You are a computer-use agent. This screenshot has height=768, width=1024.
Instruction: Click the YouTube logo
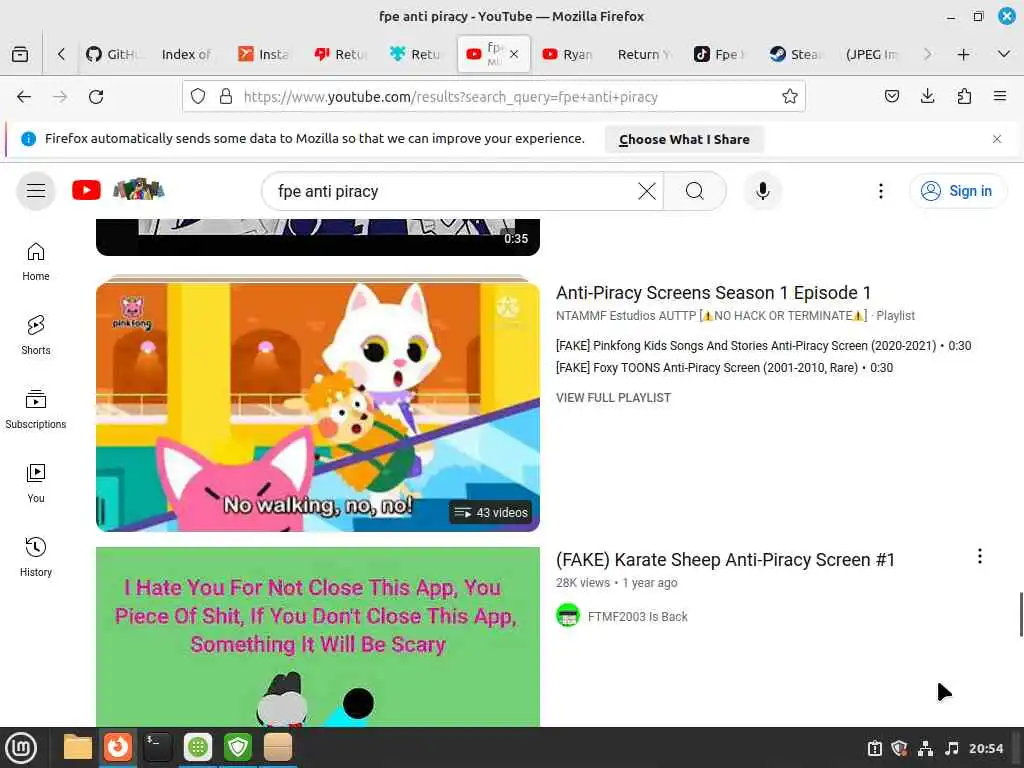point(86,191)
